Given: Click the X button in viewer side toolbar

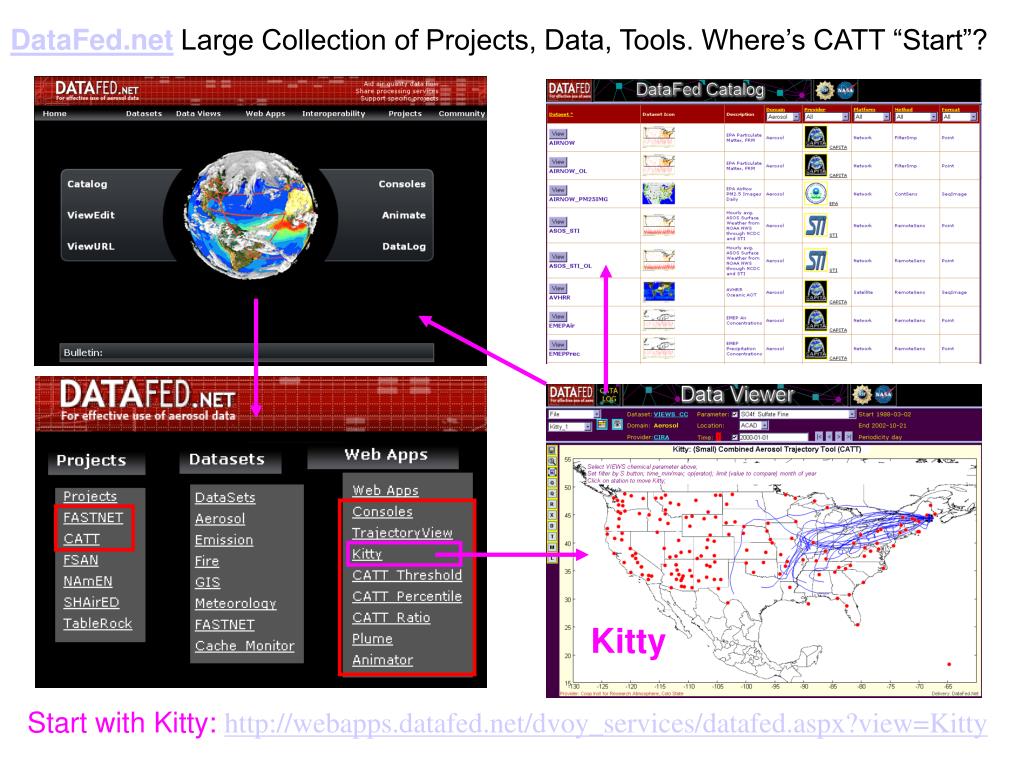Looking at the screenshot, I should [x=552, y=515].
